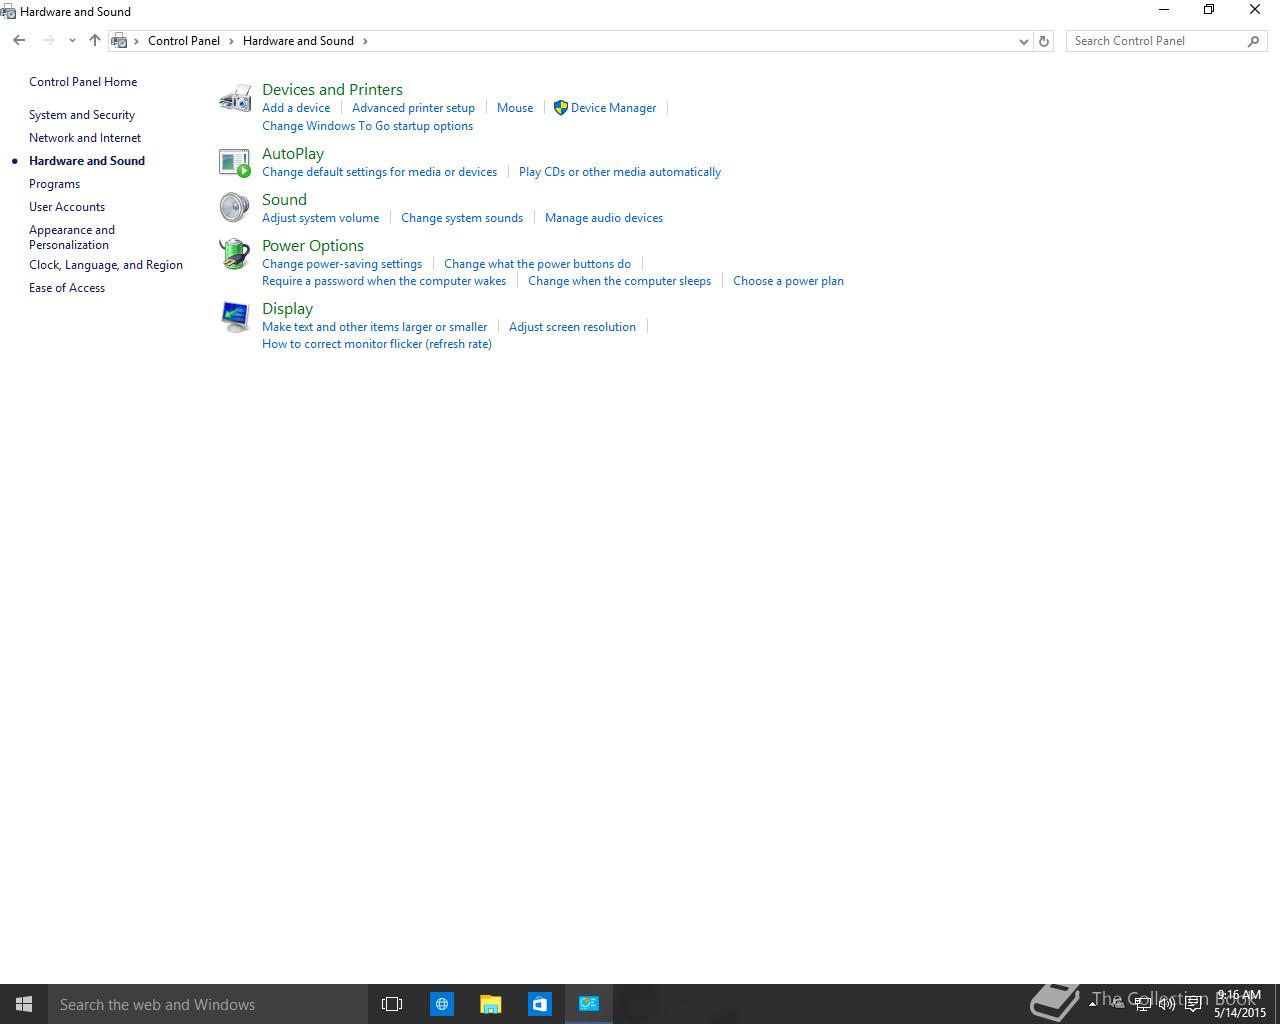1280x1024 pixels.
Task: Change Windows To Go startup options
Action: click(367, 126)
